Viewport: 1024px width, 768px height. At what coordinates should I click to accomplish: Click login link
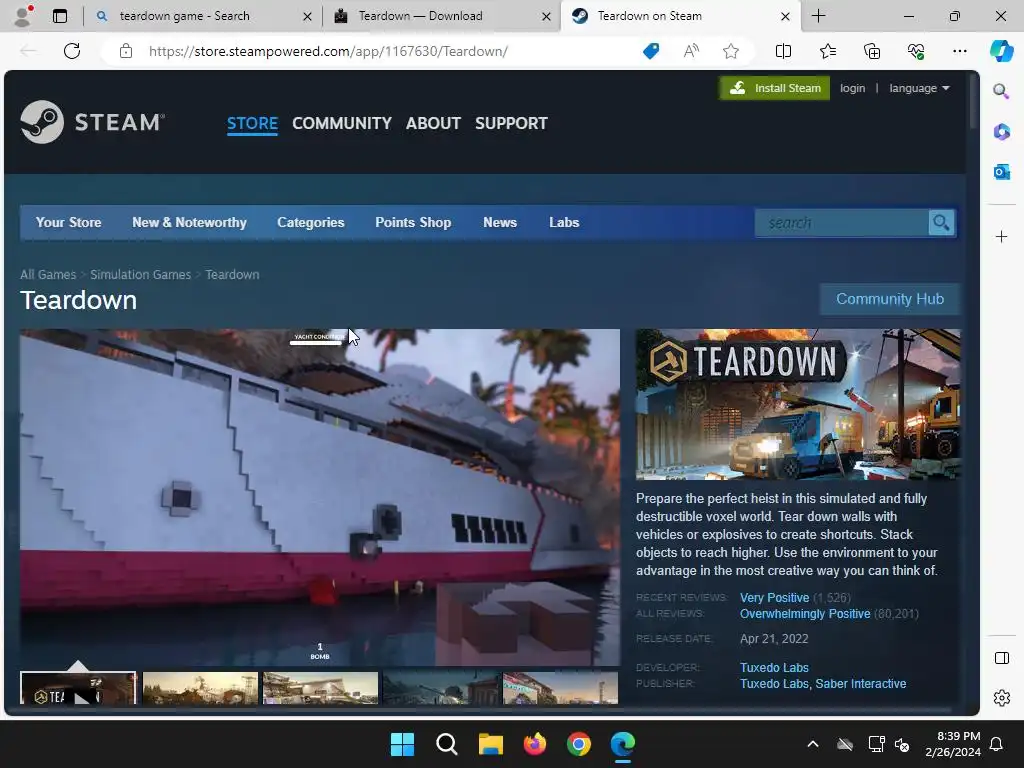(x=852, y=88)
